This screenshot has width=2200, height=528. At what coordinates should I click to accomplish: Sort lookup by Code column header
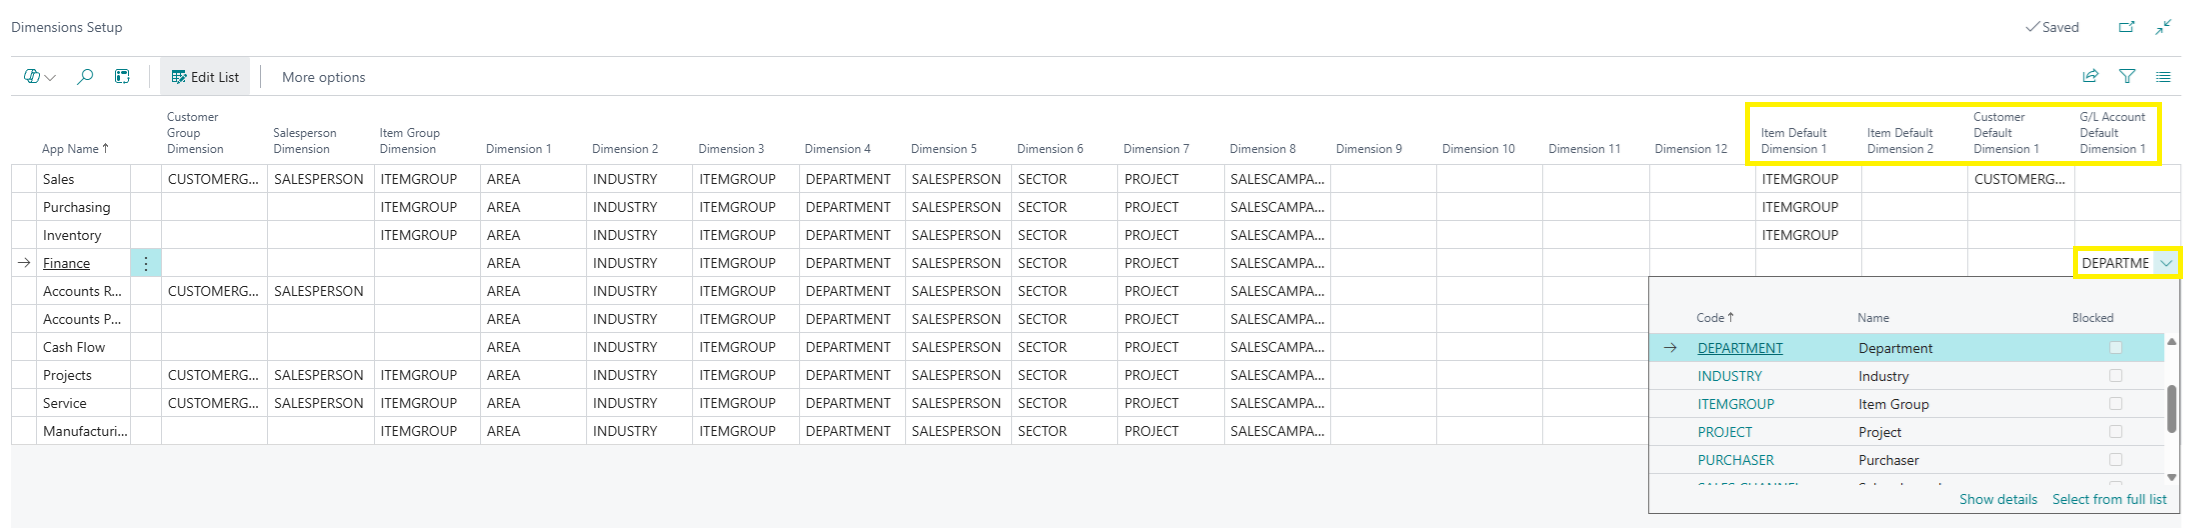coord(1714,318)
